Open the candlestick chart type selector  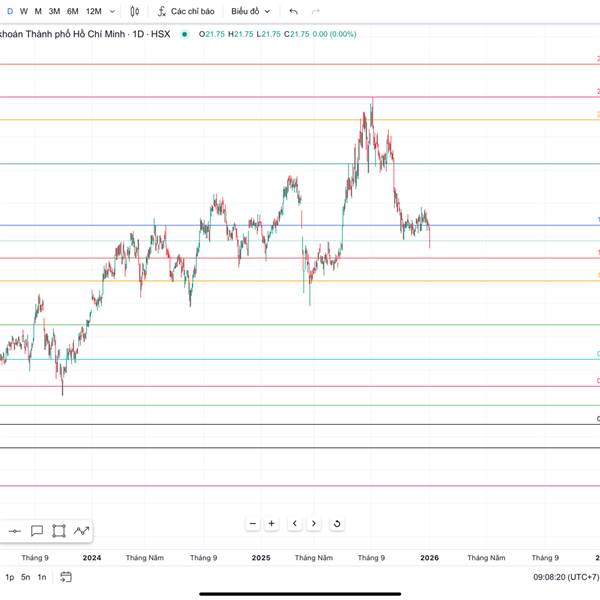click(135, 11)
